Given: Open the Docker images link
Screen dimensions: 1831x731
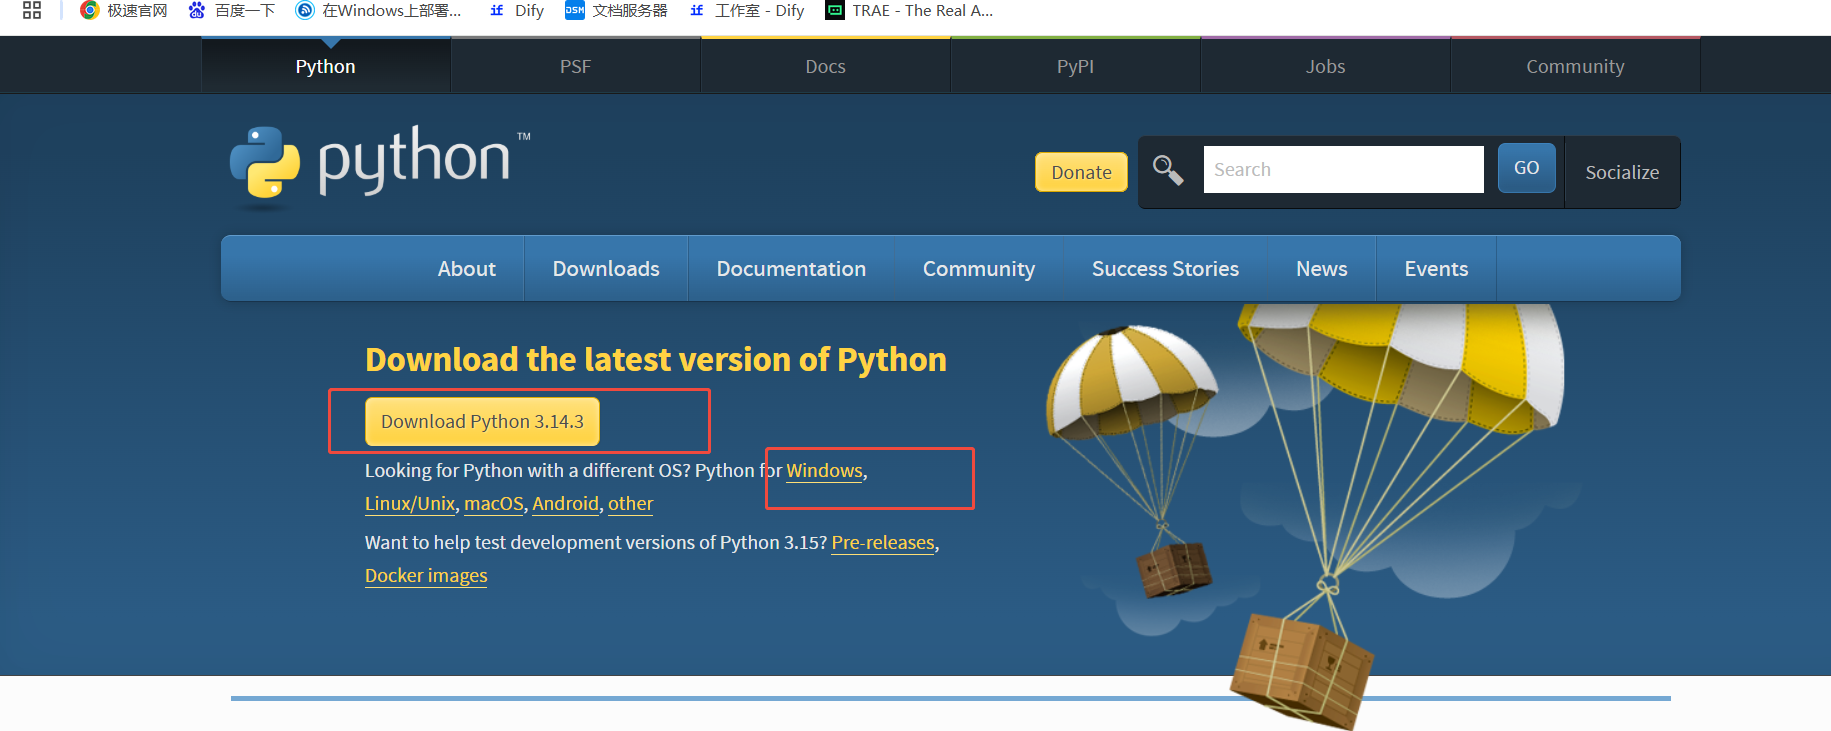Looking at the screenshot, I should pos(426,576).
